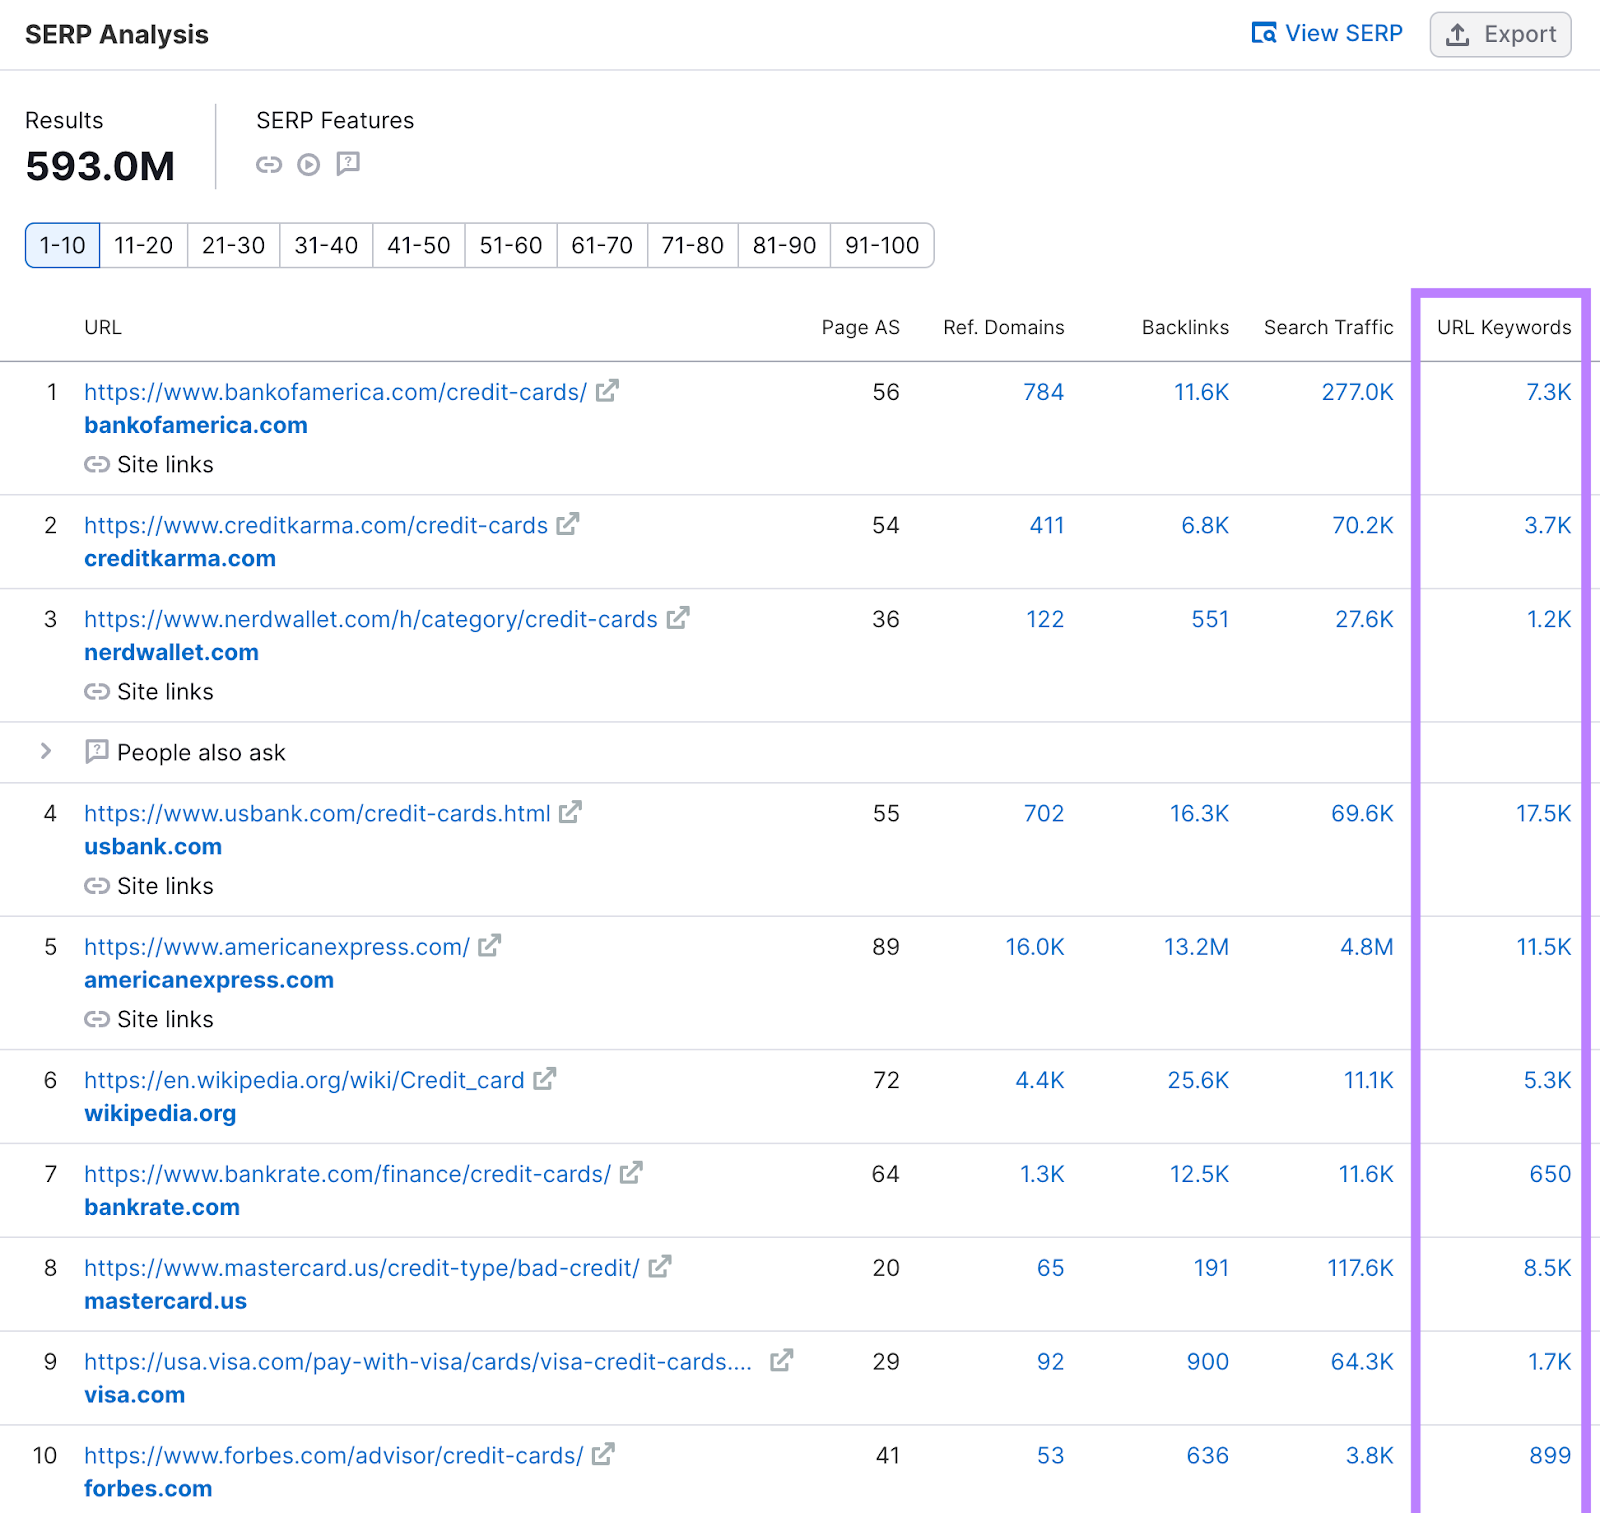Open the americanexpress.com domain link

coord(209,980)
